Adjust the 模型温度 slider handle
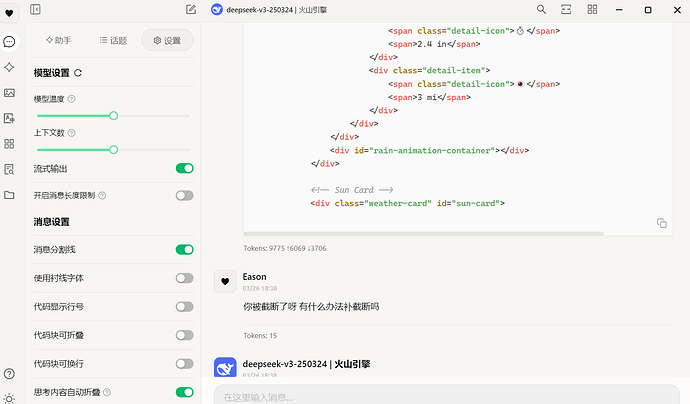This screenshot has width=690, height=404. [x=114, y=116]
